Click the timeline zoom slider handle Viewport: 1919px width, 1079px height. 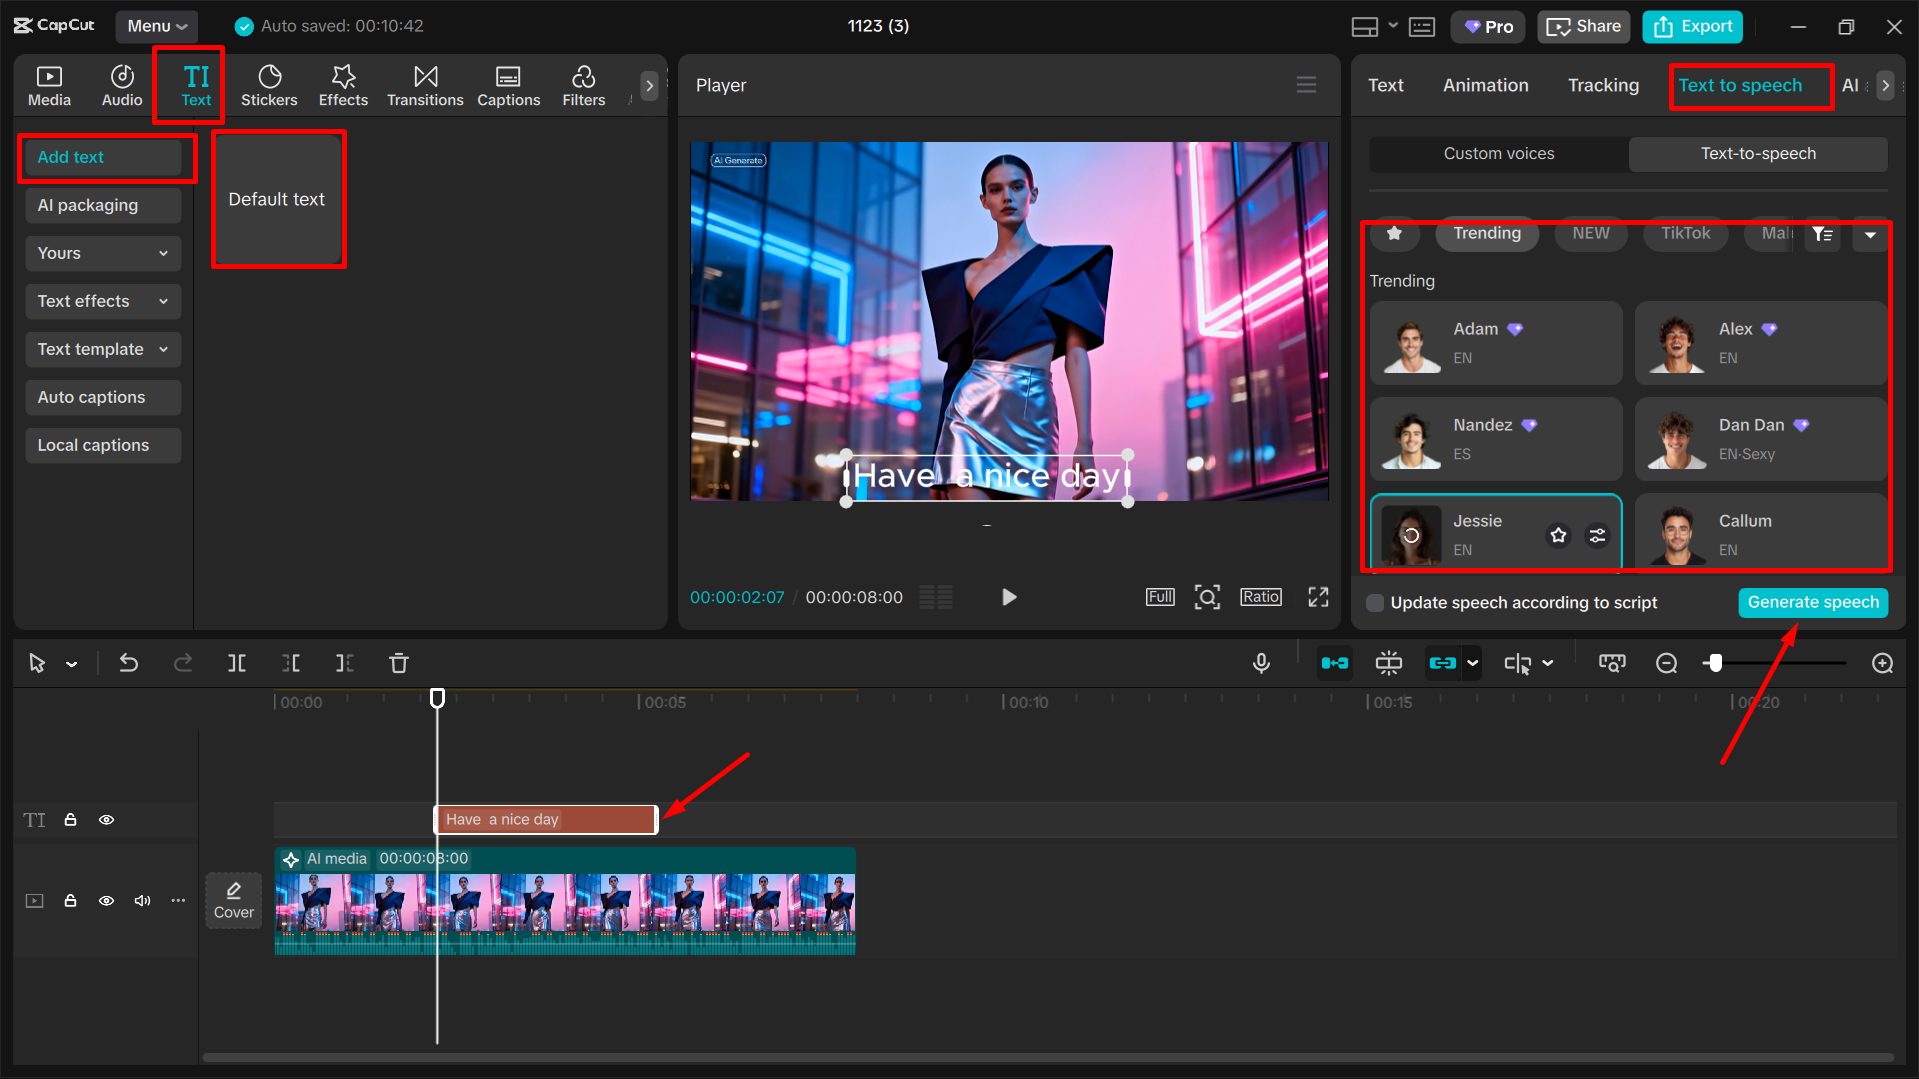[1716, 663]
